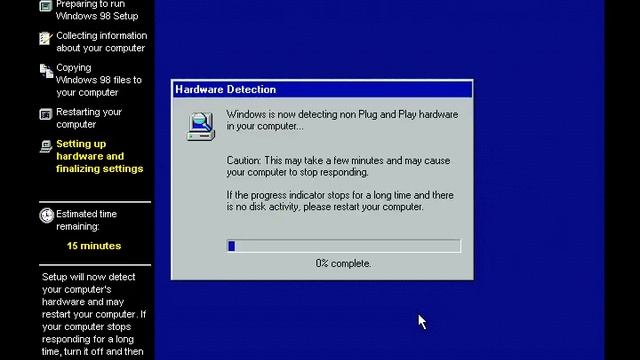Screen dimensions: 640x360
Task: Click the Estimated time clock icon
Action: click(x=47, y=216)
